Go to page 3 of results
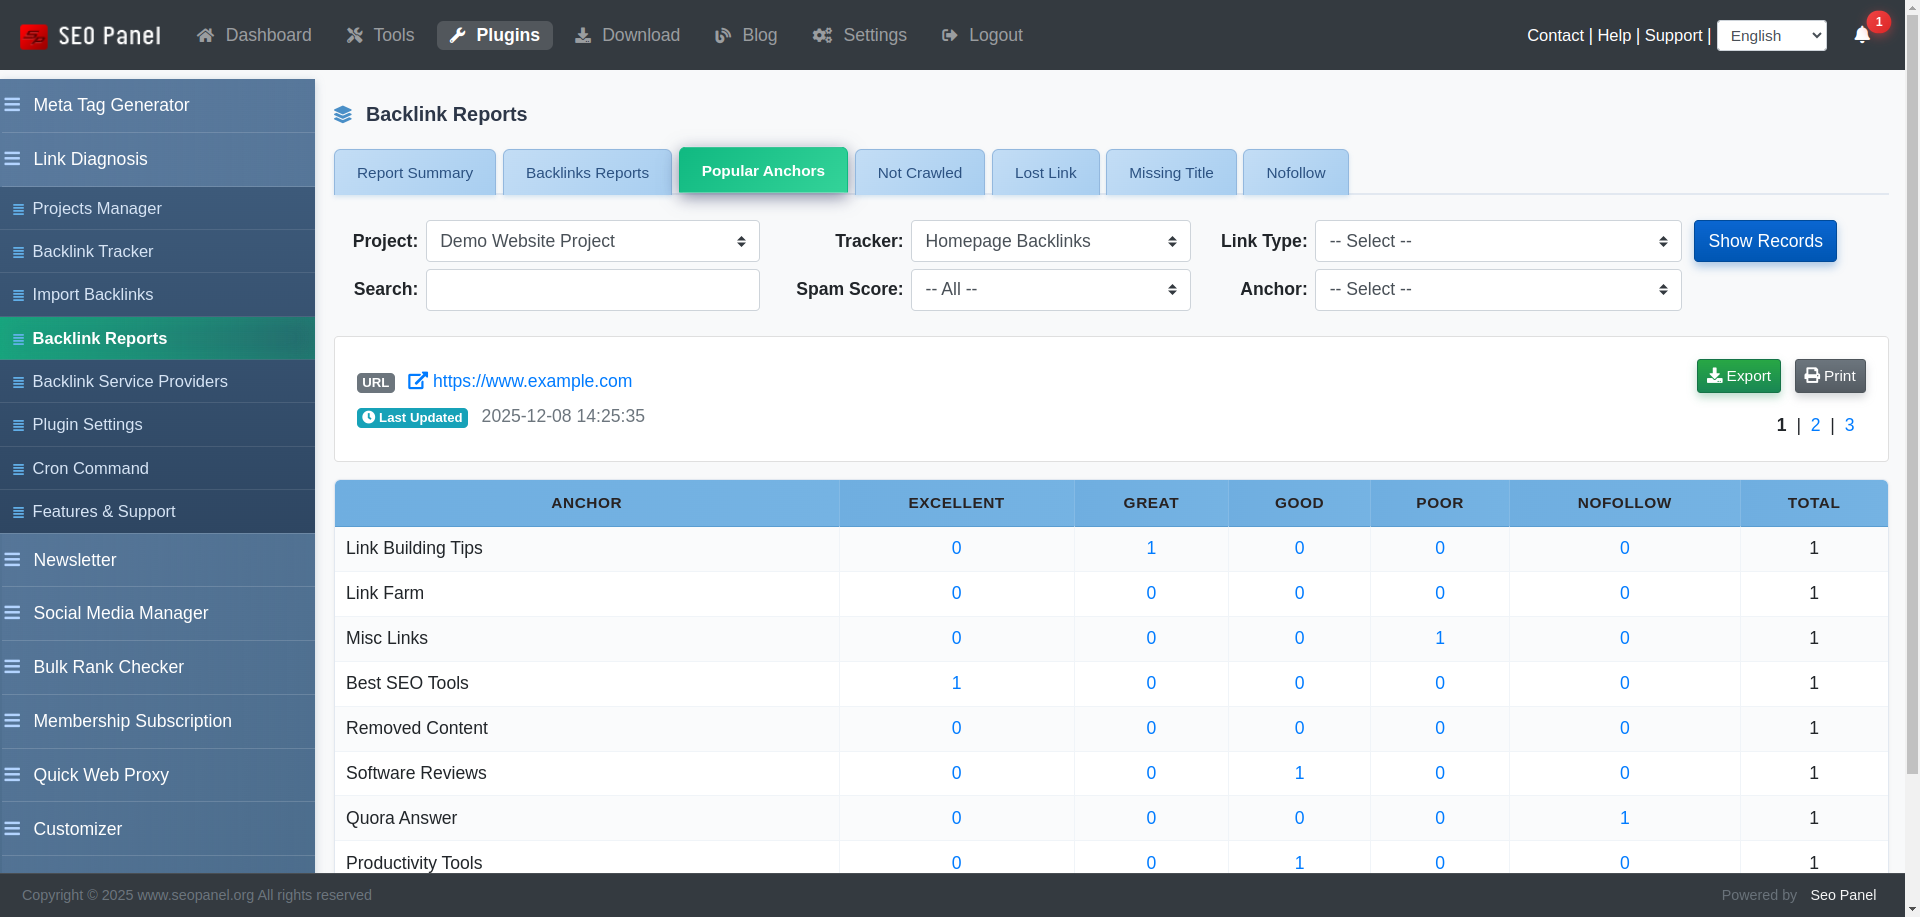 pos(1849,425)
